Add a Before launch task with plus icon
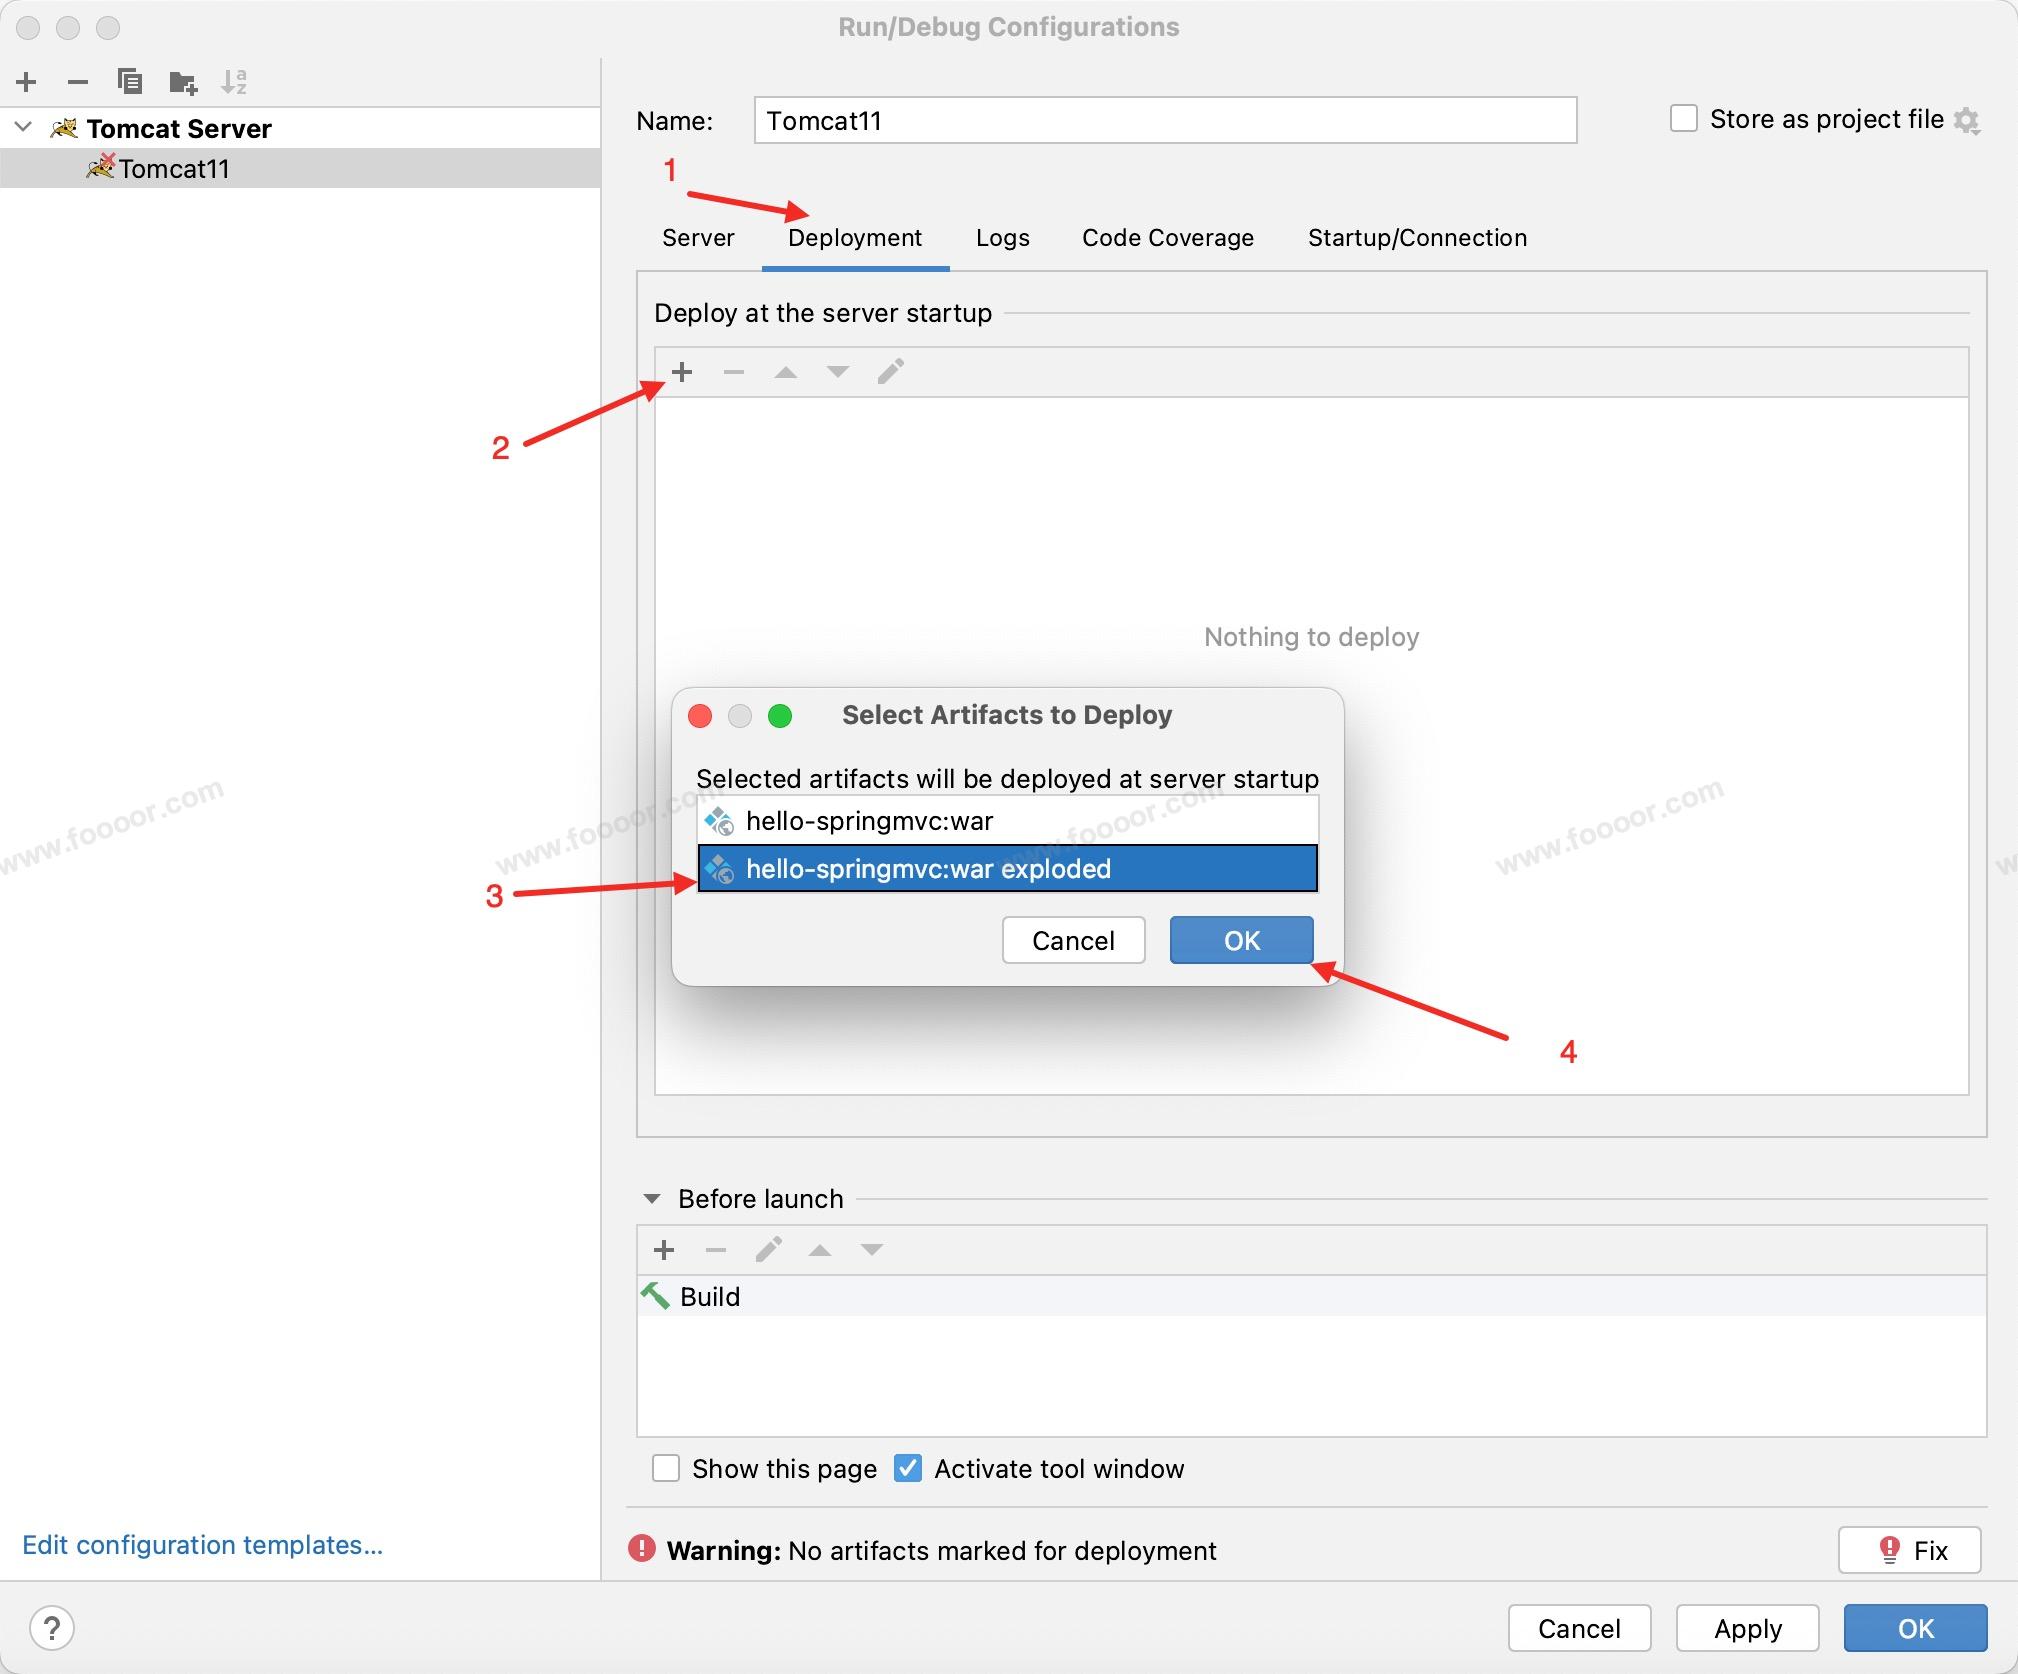Viewport: 2018px width, 1674px height. pyautogui.click(x=664, y=1249)
